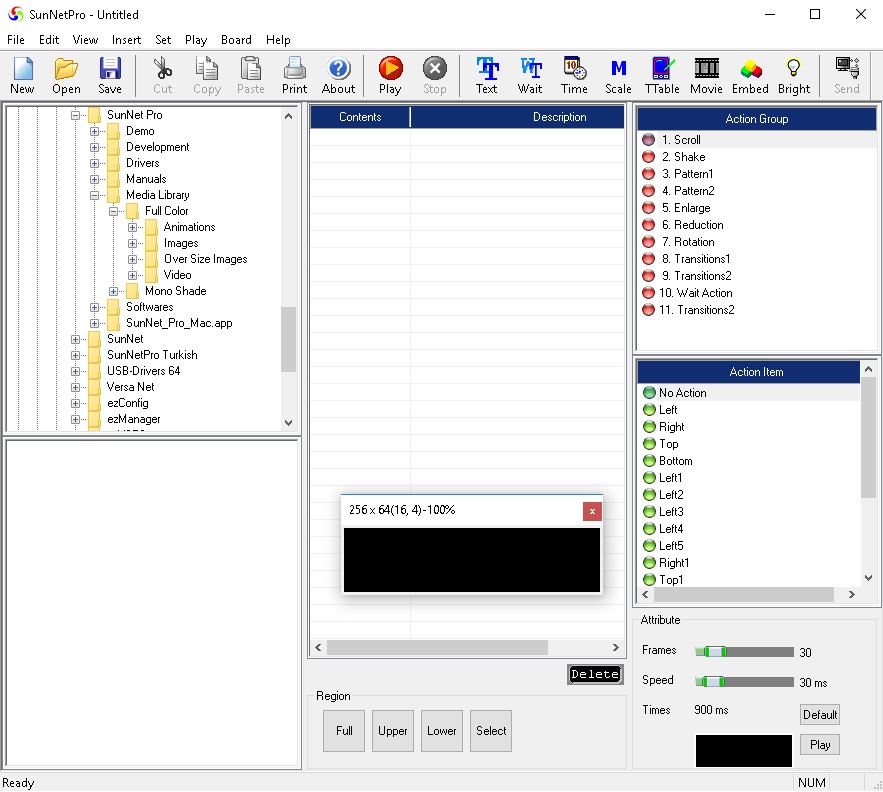Select the 5. Enlarge action group

[756, 208]
